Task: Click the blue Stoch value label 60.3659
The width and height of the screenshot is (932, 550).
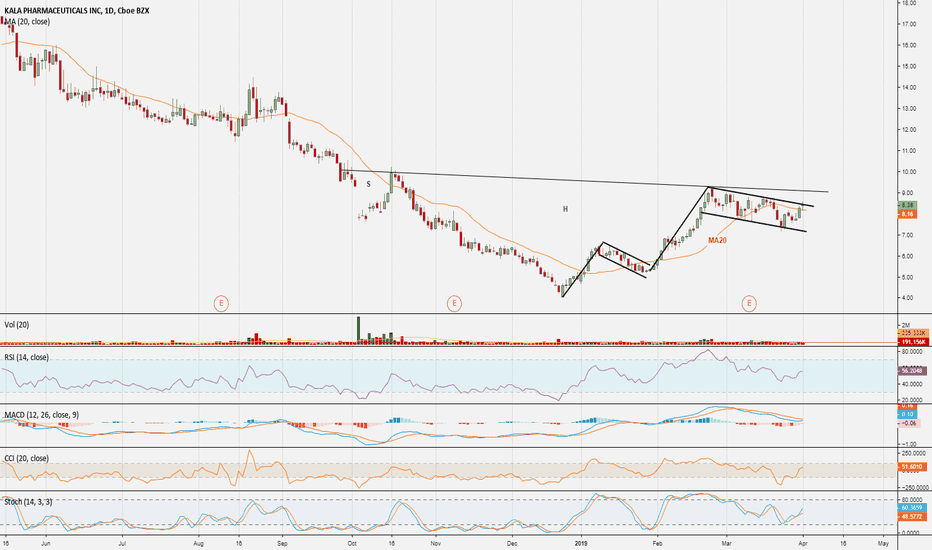Action: coord(912,508)
